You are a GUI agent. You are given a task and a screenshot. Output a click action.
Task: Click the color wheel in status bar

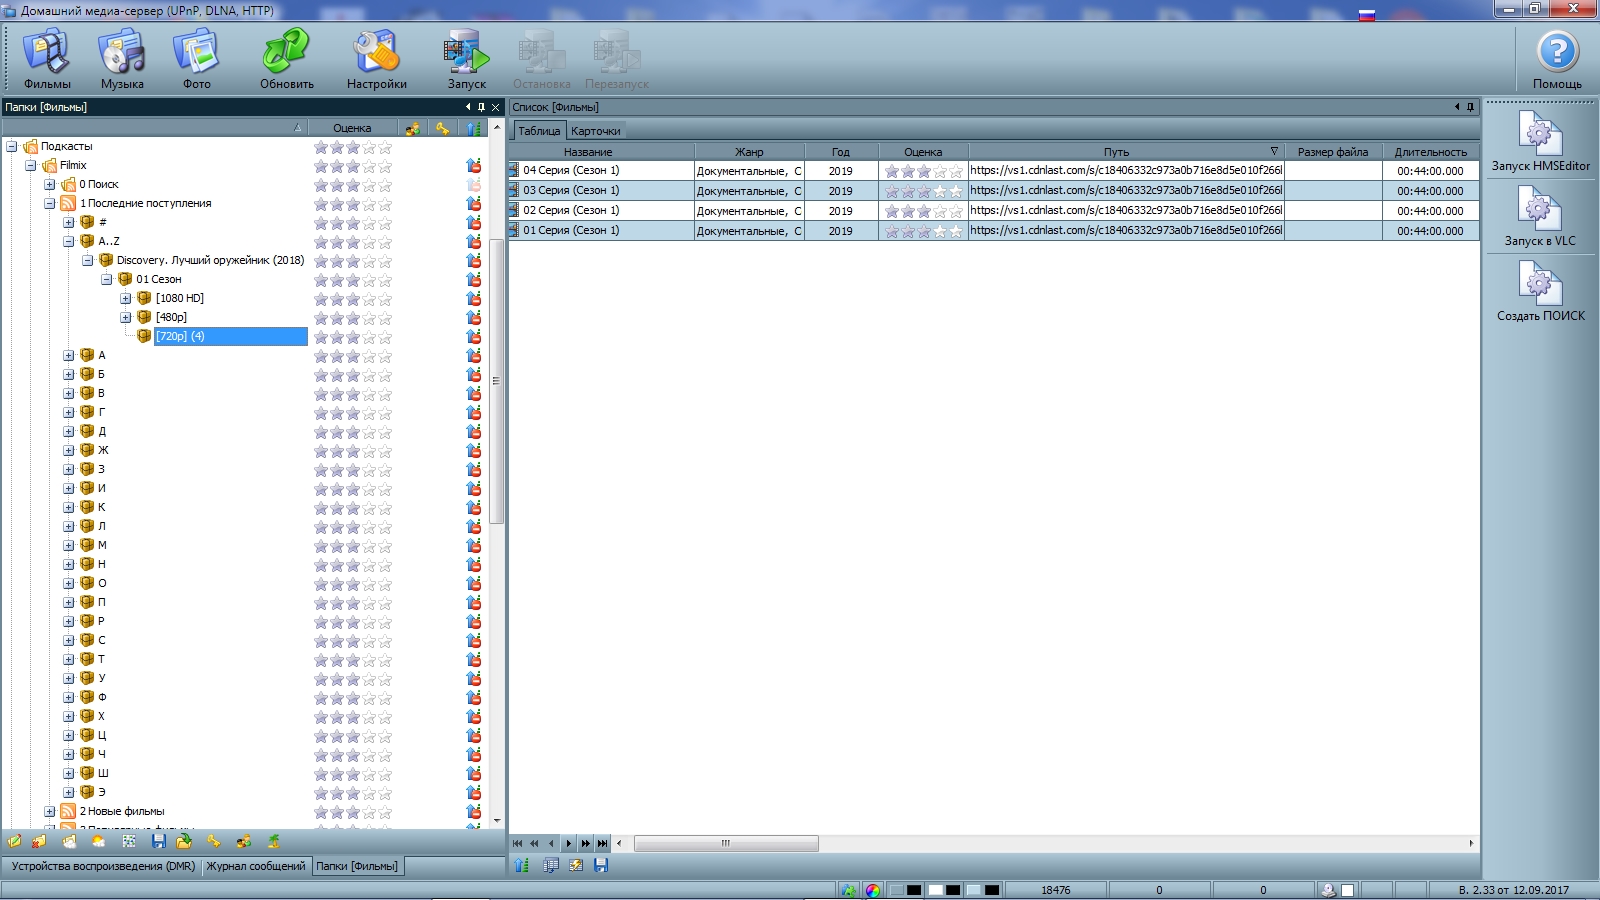873,890
